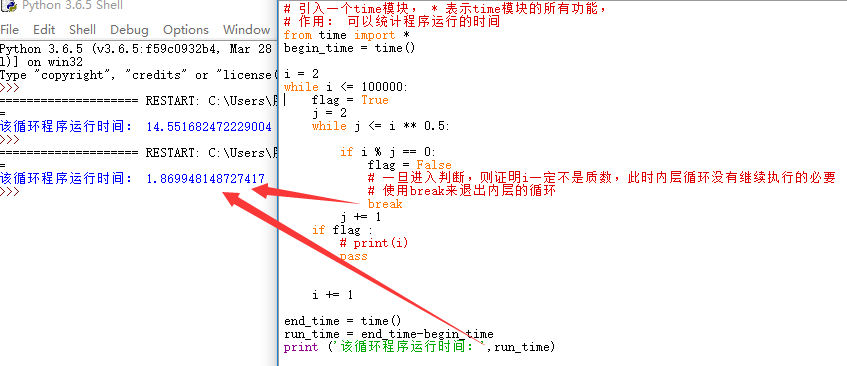This screenshot has height=366, width=847.
Task: Open the Shell menu
Action: coord(83,30)
